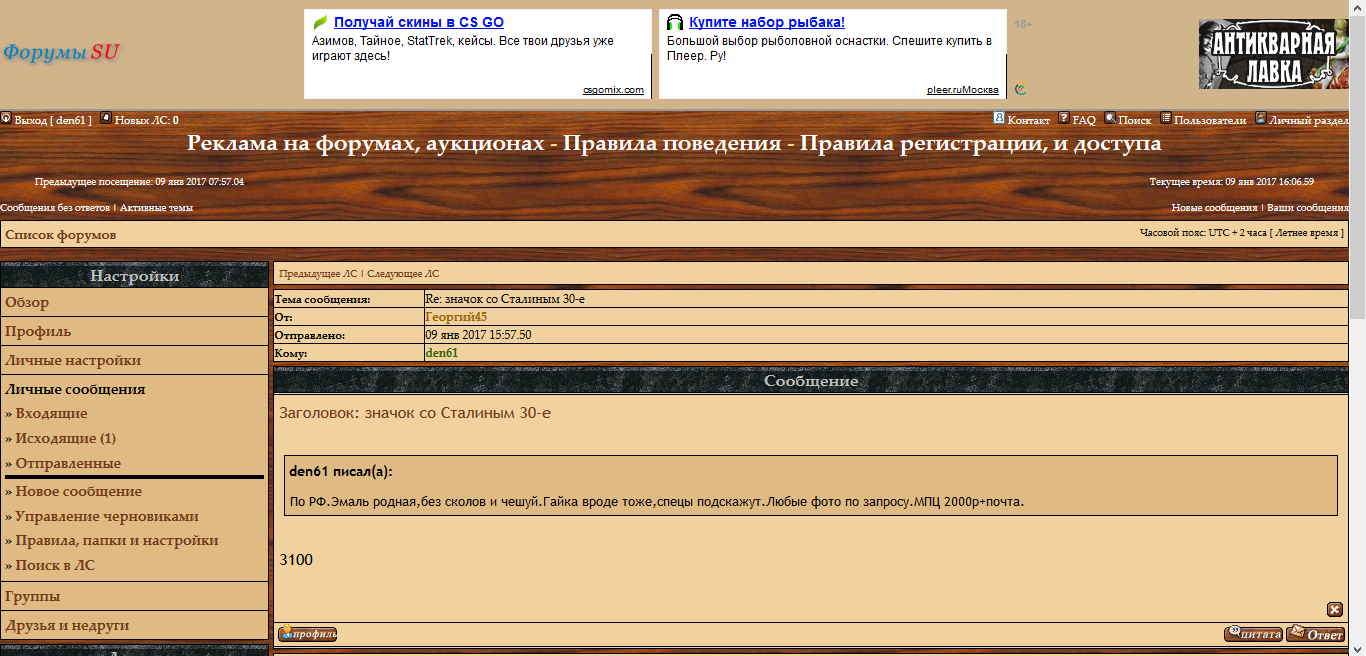Open sender profile with профиль button
Image resolution: width=1366 pixels, height=656 pixels.
pyautogui.click(x=307, y=634)
